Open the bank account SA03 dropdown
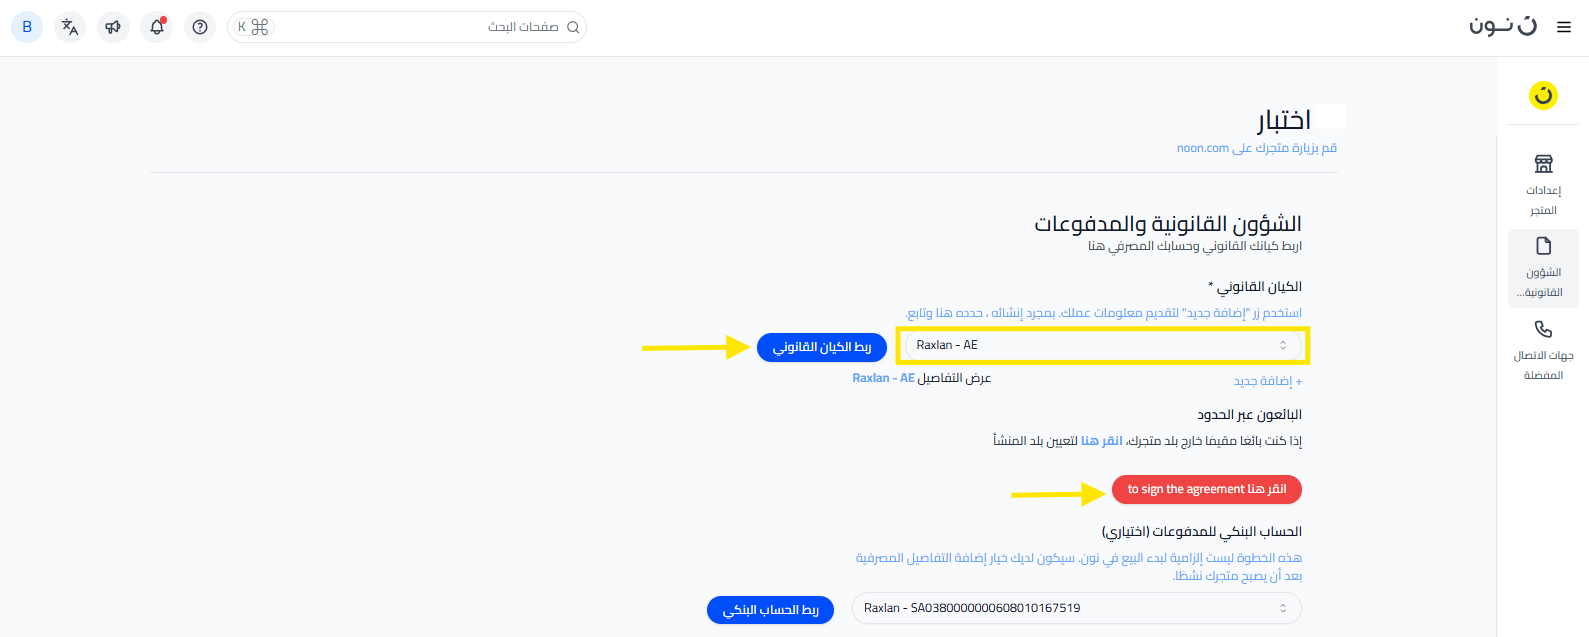1589x637 pixels. point(1076,608)
